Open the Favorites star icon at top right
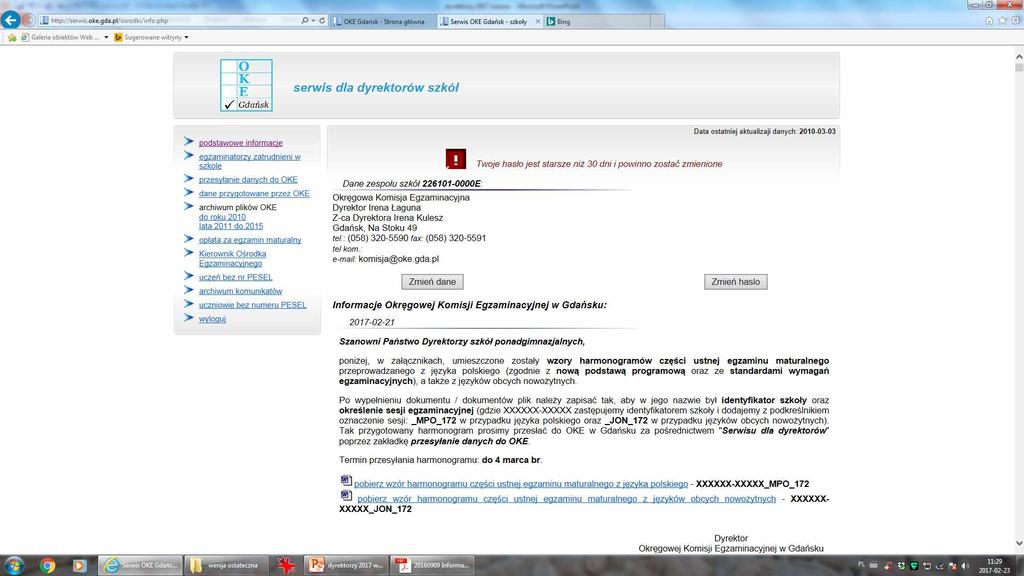Screen dimensions: 1024x576 pyautogui.click(x=1002, y=21)
